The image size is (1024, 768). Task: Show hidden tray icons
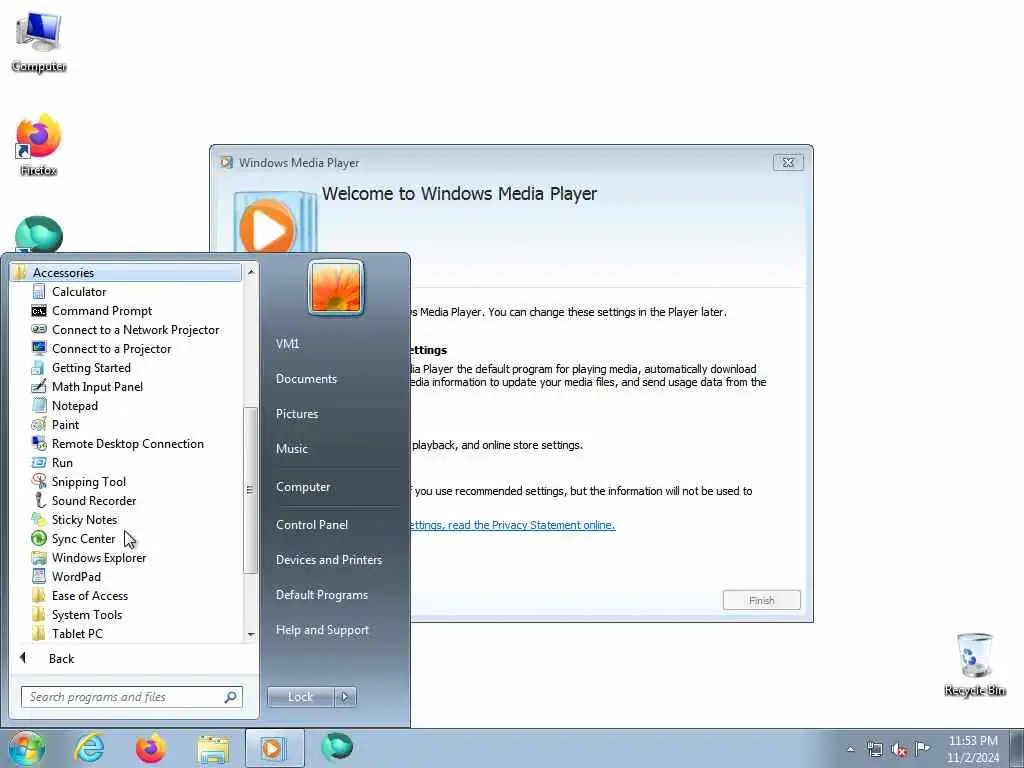point(850,750)
